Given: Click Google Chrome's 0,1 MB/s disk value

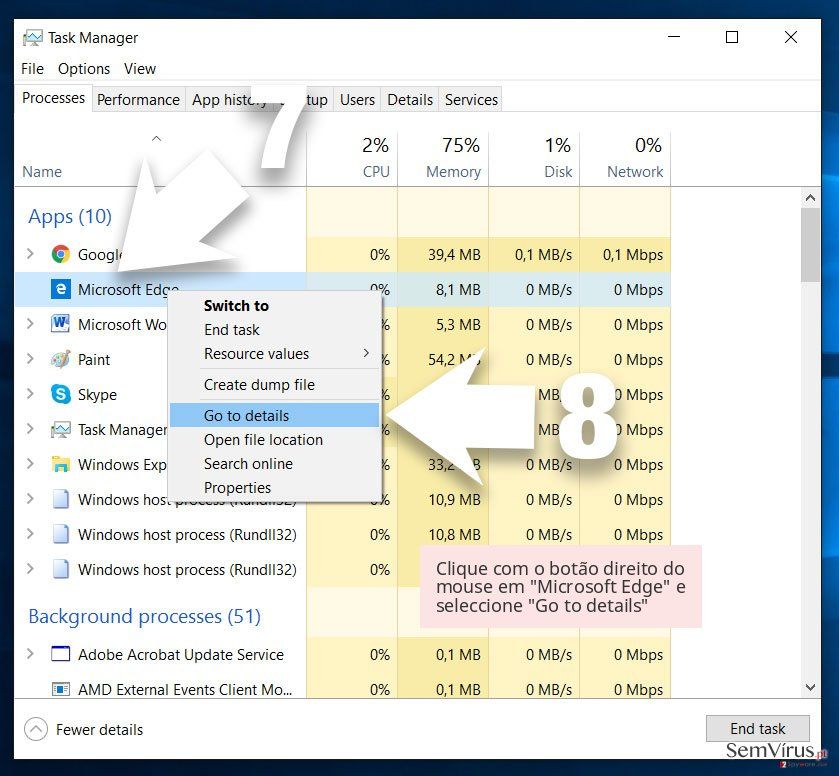Looking at the screenshot, I should tap(543, 255).
